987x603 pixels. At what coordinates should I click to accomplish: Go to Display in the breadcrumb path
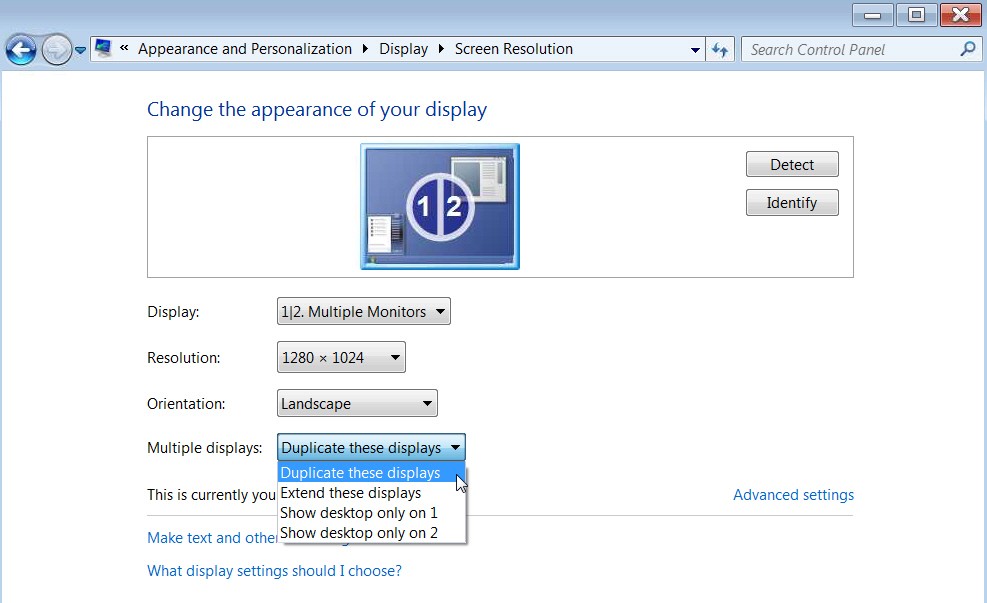pos(403,49)
